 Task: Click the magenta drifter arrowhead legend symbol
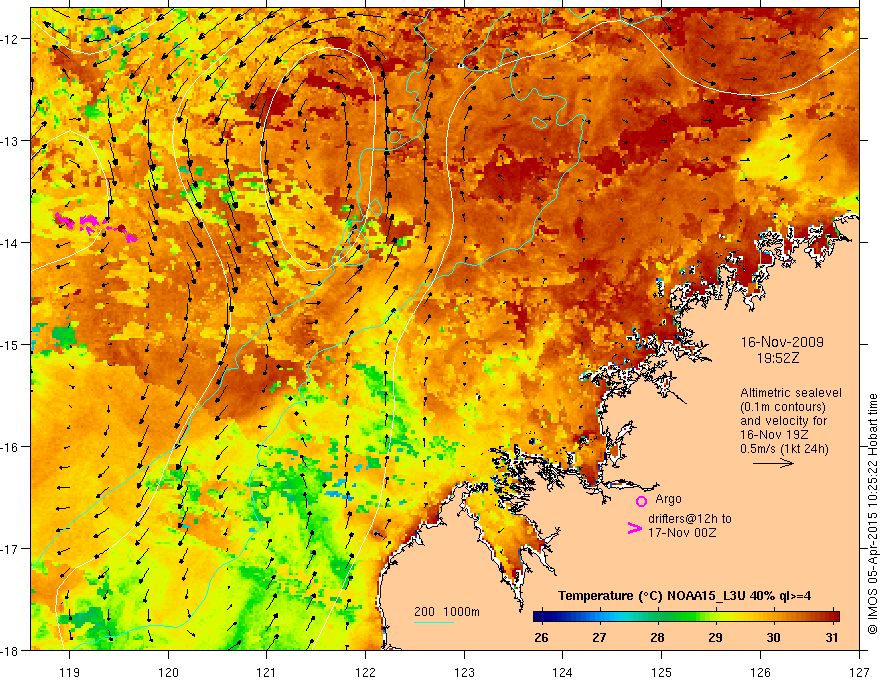pyautogui.click(x=634, y=528)
